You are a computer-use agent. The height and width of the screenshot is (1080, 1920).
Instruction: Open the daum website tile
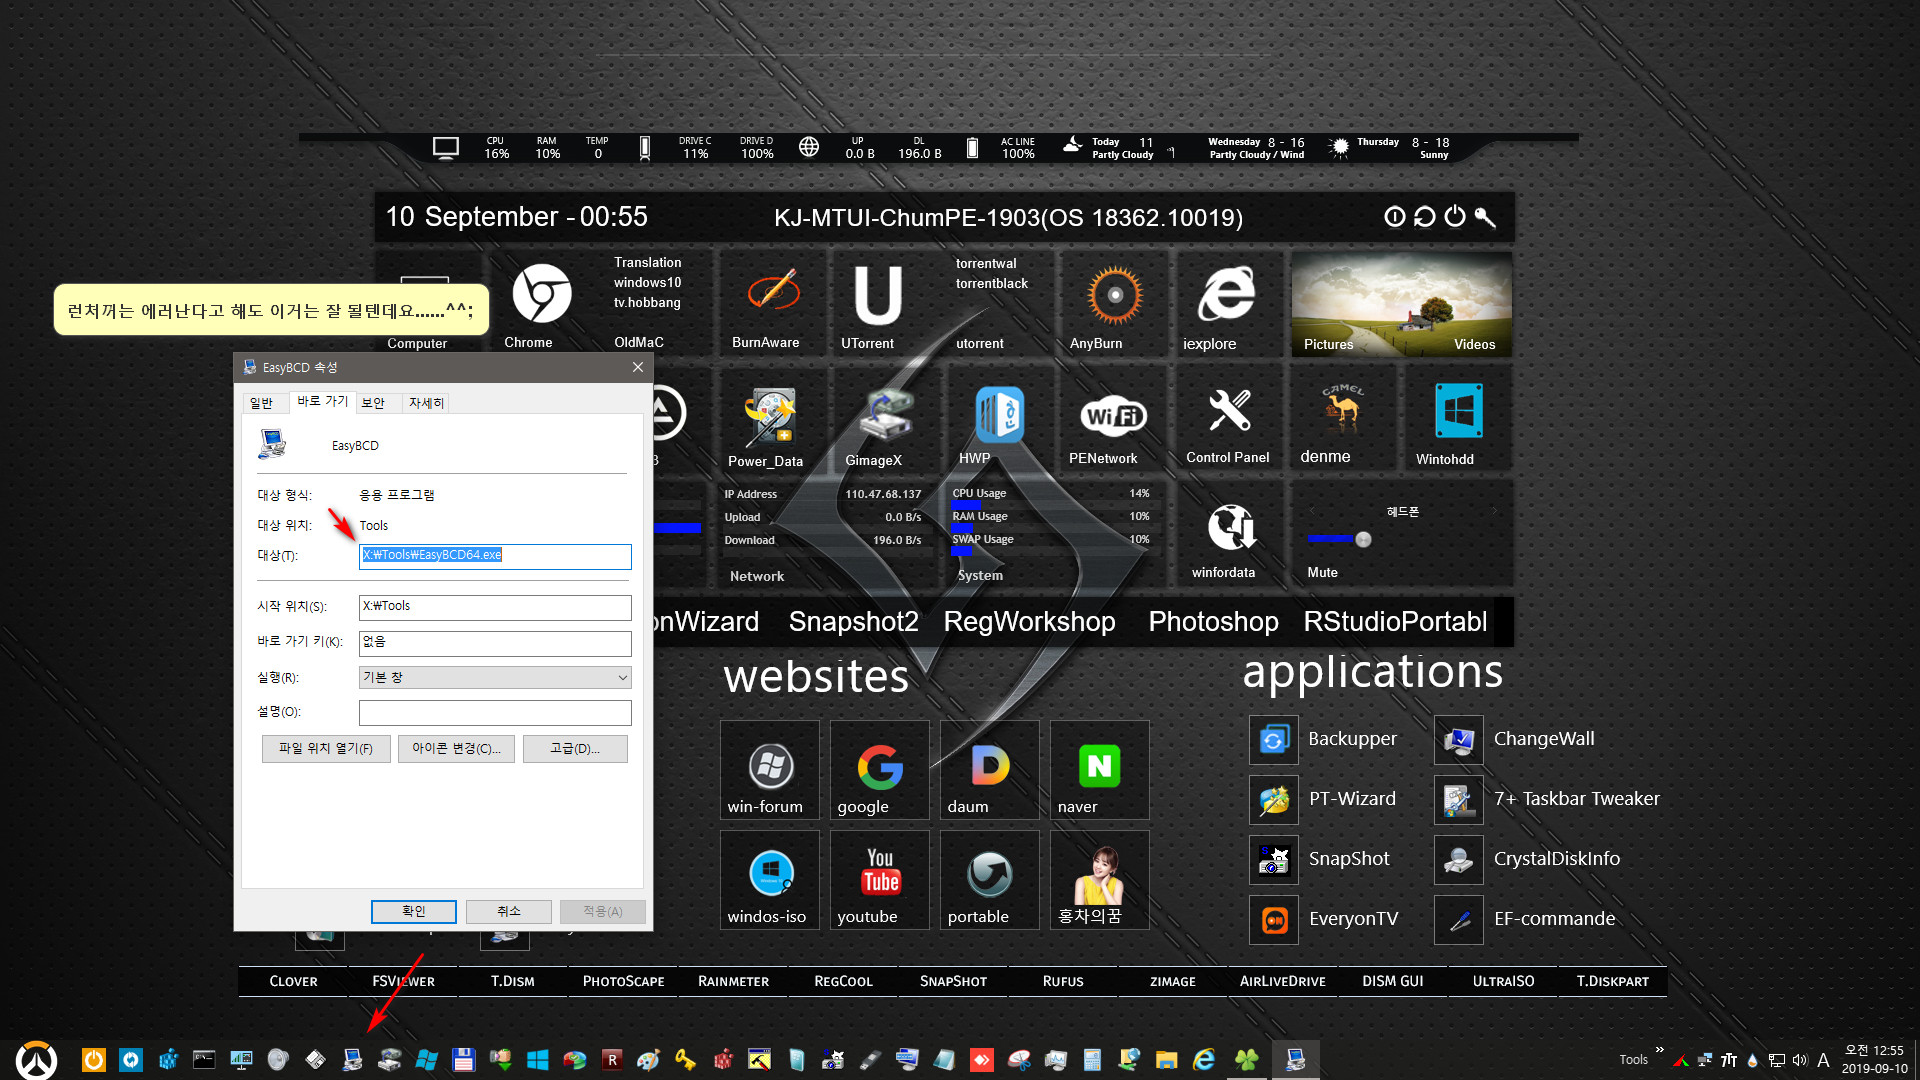(990, 769)
